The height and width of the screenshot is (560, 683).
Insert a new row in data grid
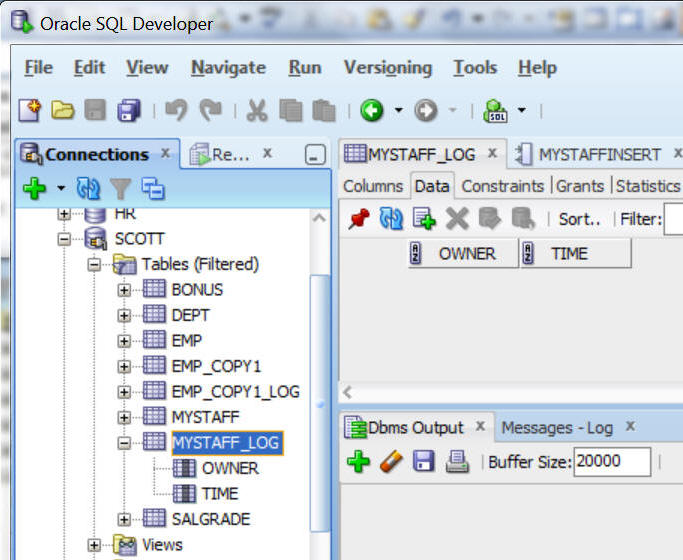(424, 219)
